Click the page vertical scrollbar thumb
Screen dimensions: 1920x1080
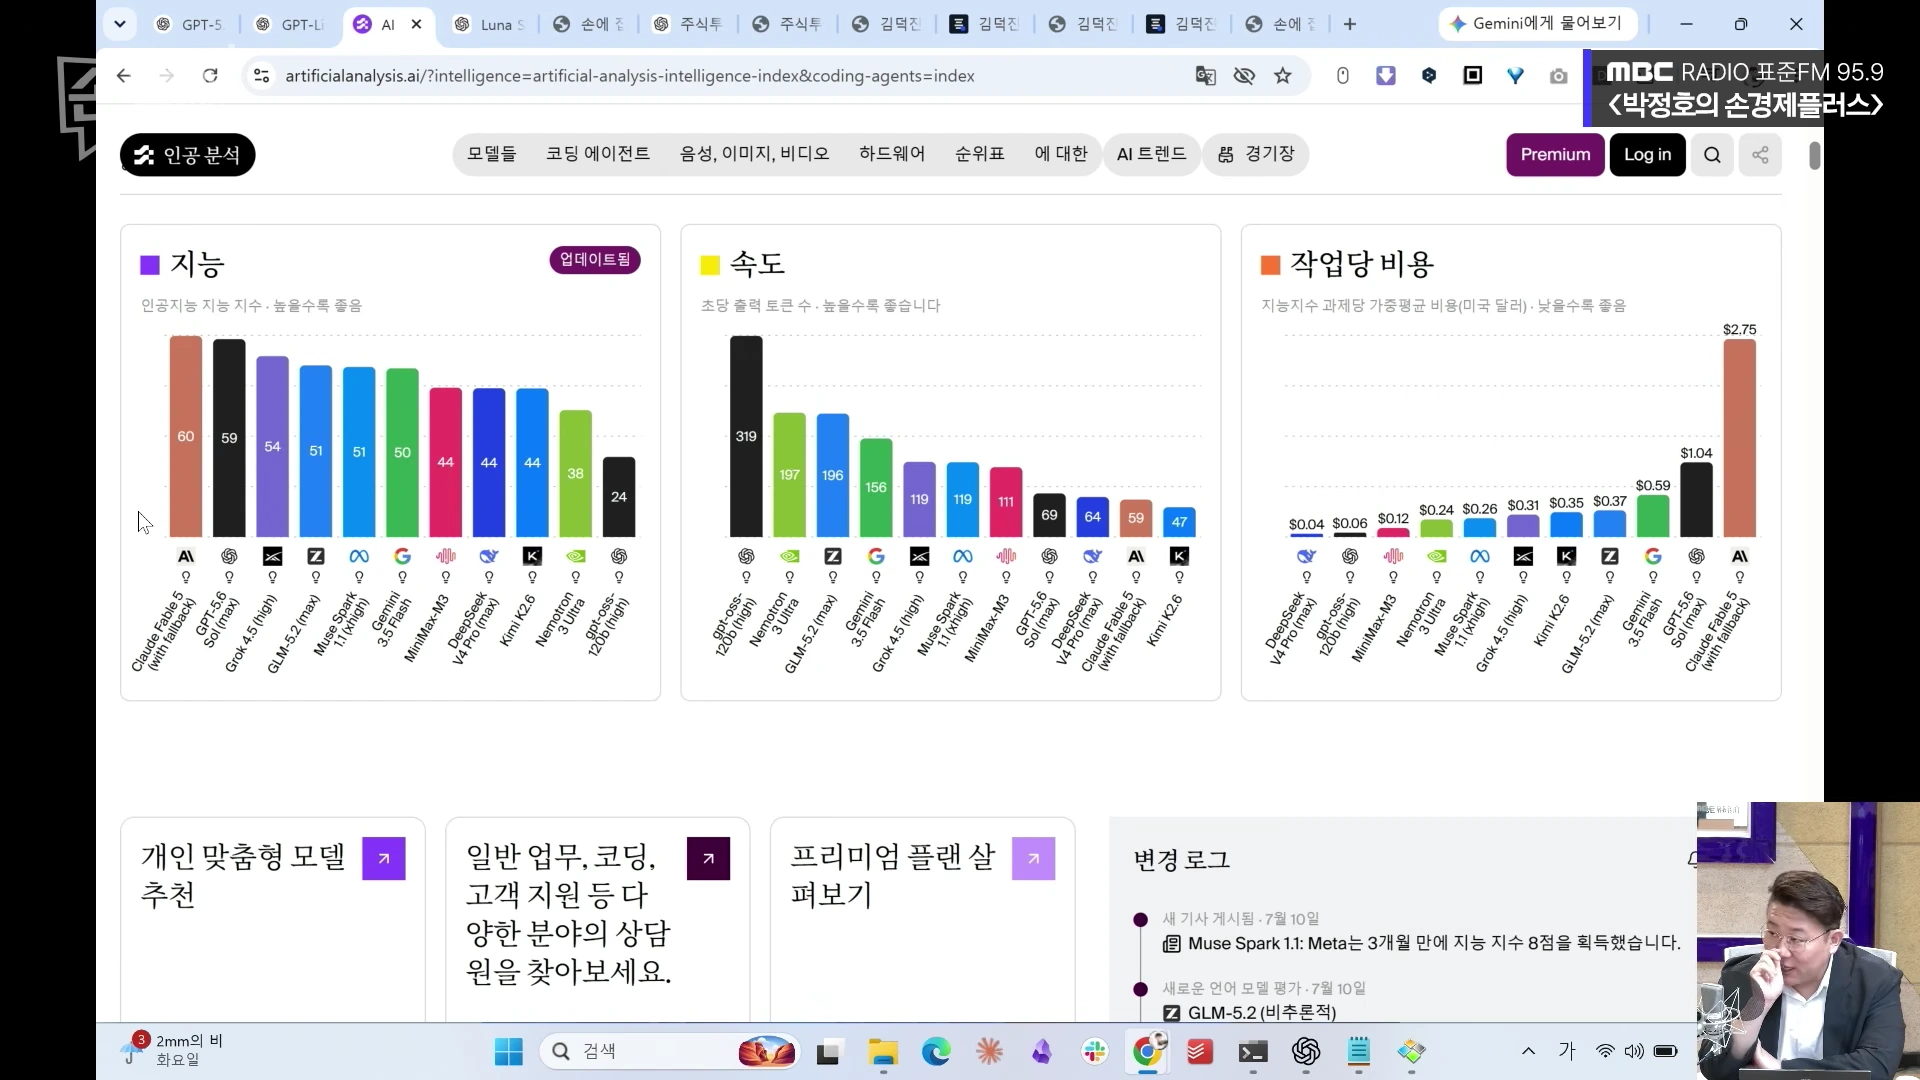tap(1814, 156)
